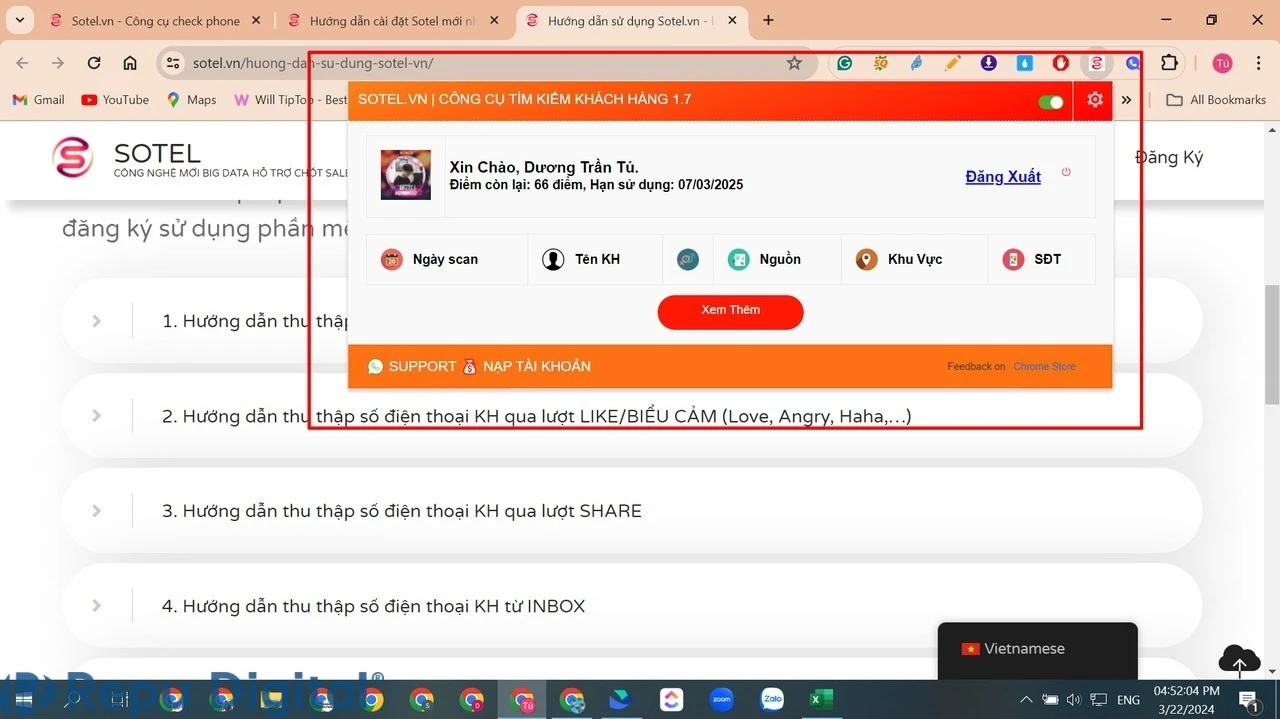Expand section 3 about lượt SHARE
This screenshot has width=1280, height=719.
coord(96,510)
